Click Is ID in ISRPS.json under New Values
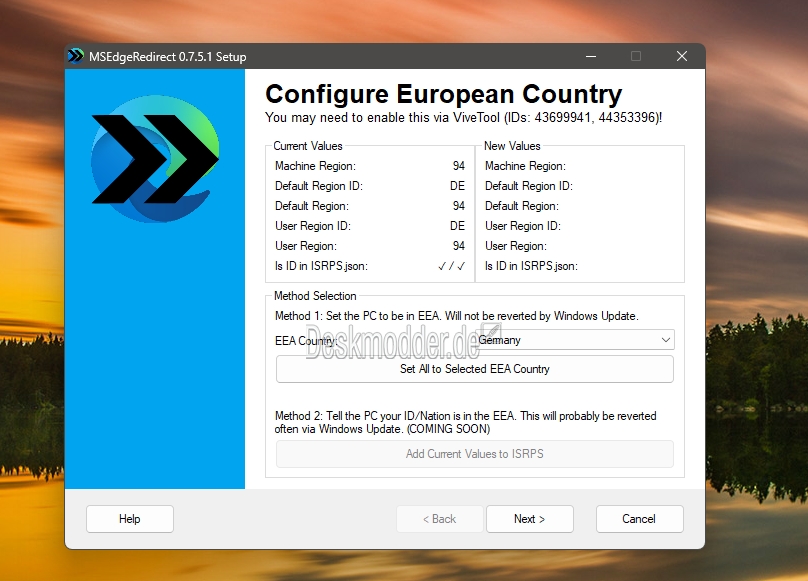The height and width of the screenshot is (581, 808). (x=531, y=266)
